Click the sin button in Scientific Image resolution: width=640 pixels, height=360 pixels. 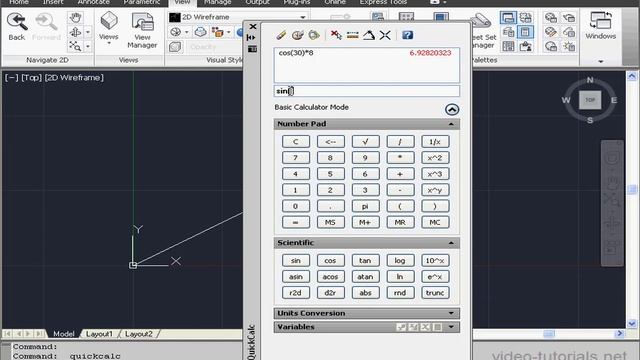(296, 260)
